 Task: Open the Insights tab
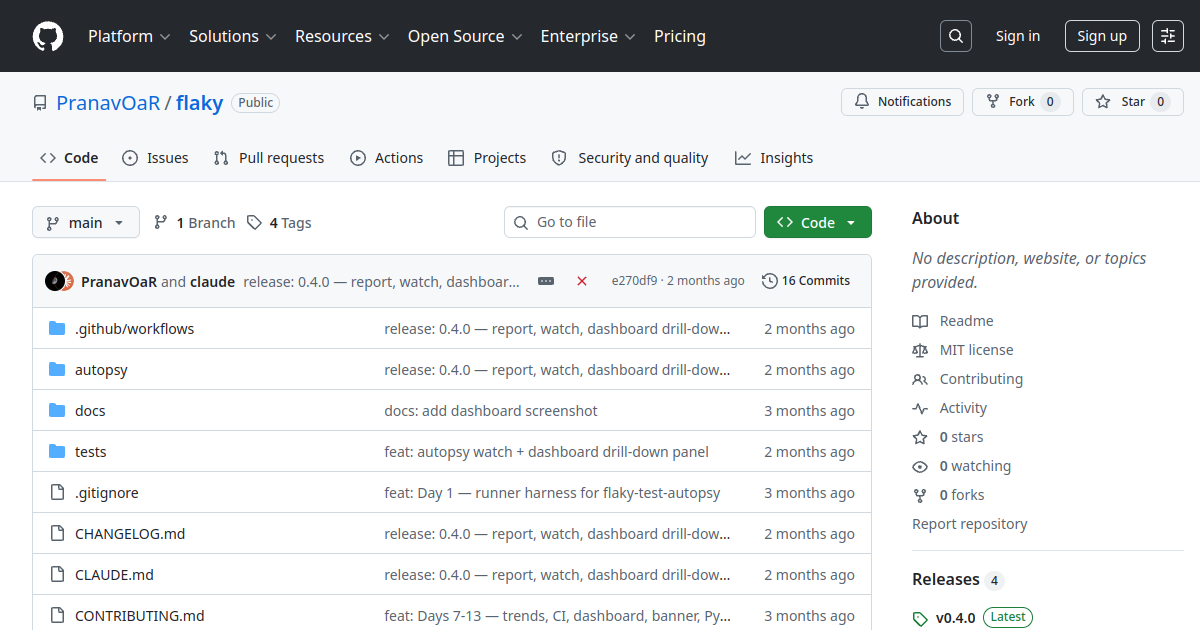coord(774,158)
